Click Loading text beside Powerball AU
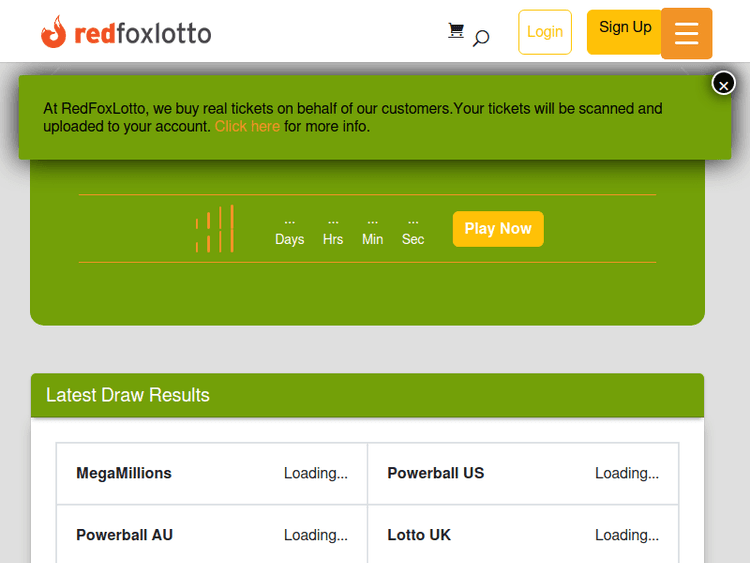Image resolution: width=750 pixels, height=563 pixels. pos(316,535)
